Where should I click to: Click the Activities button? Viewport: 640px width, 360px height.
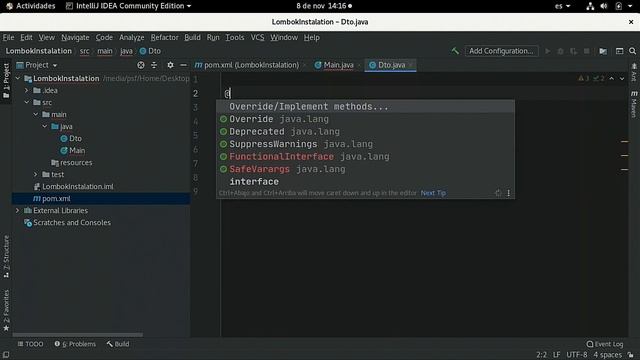31,6
